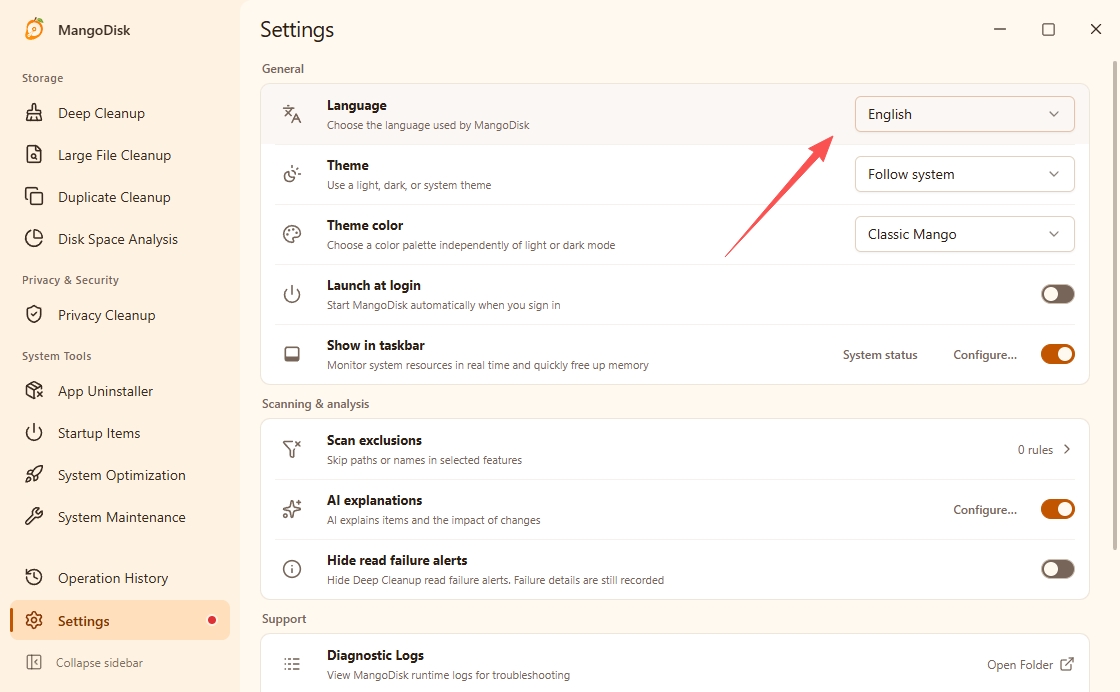Click the Operation History clock icon
Image resolution: width=1120 pixels, height=692 pixels.
click(x=34, y=577)
